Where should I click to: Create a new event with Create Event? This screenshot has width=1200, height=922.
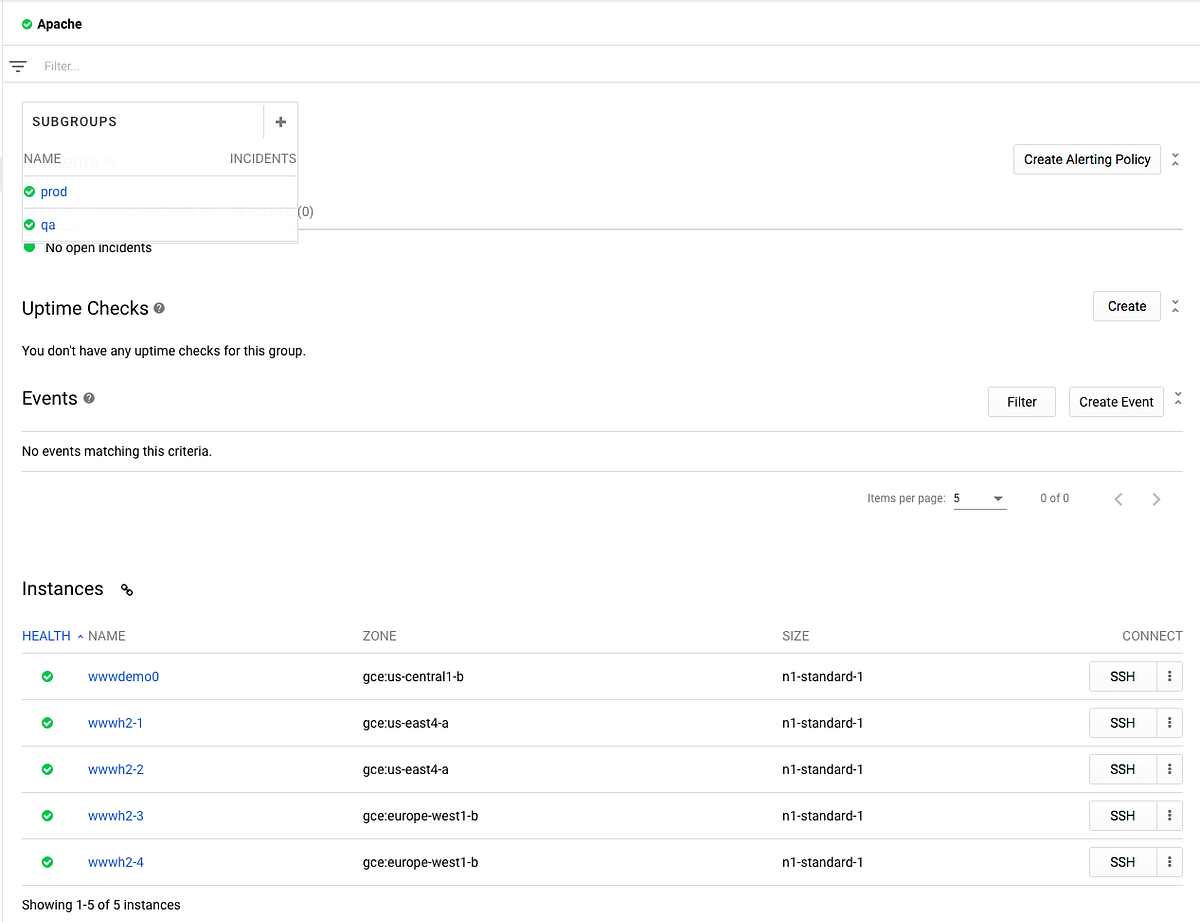pos(1116,401)
